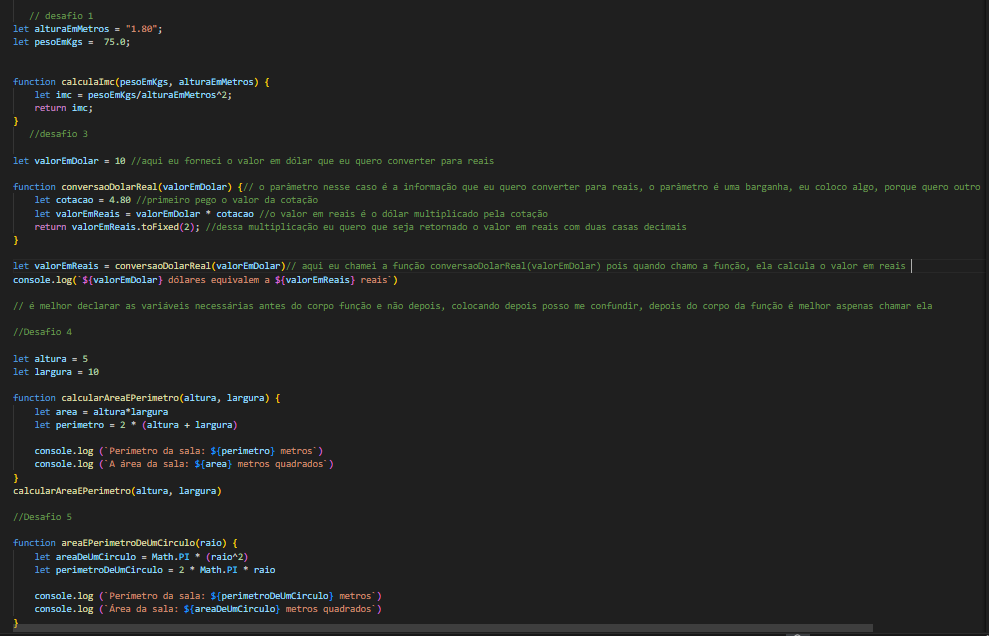This screenshot has width=989, height=636.
Task: Click the code 'return valorEmReais.toFixed(2);'
Action: click(117, 227)
